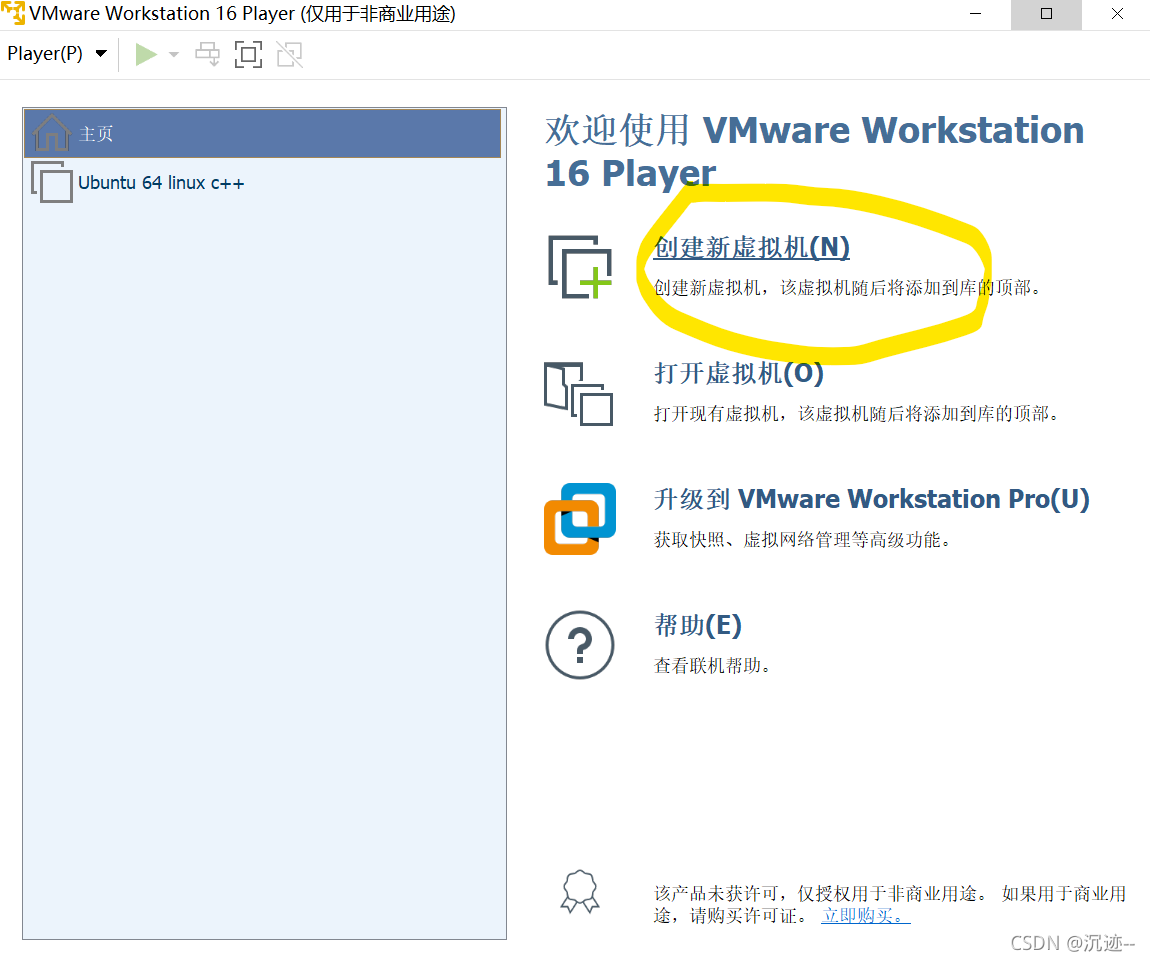The width and height of the screenshot is (1150, 961).
Task: Click the green power on play icon
Action: tap(146, 54)
